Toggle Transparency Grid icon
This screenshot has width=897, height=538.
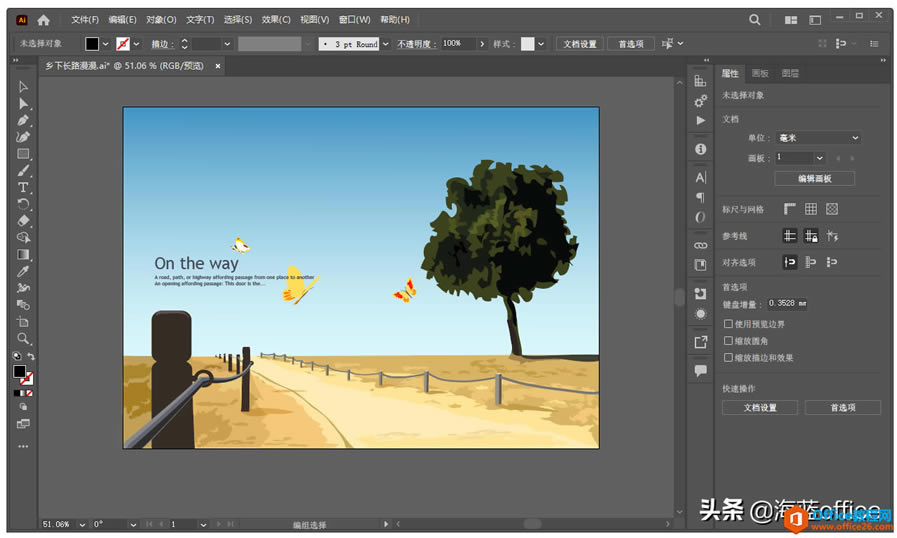coord(832,209)
